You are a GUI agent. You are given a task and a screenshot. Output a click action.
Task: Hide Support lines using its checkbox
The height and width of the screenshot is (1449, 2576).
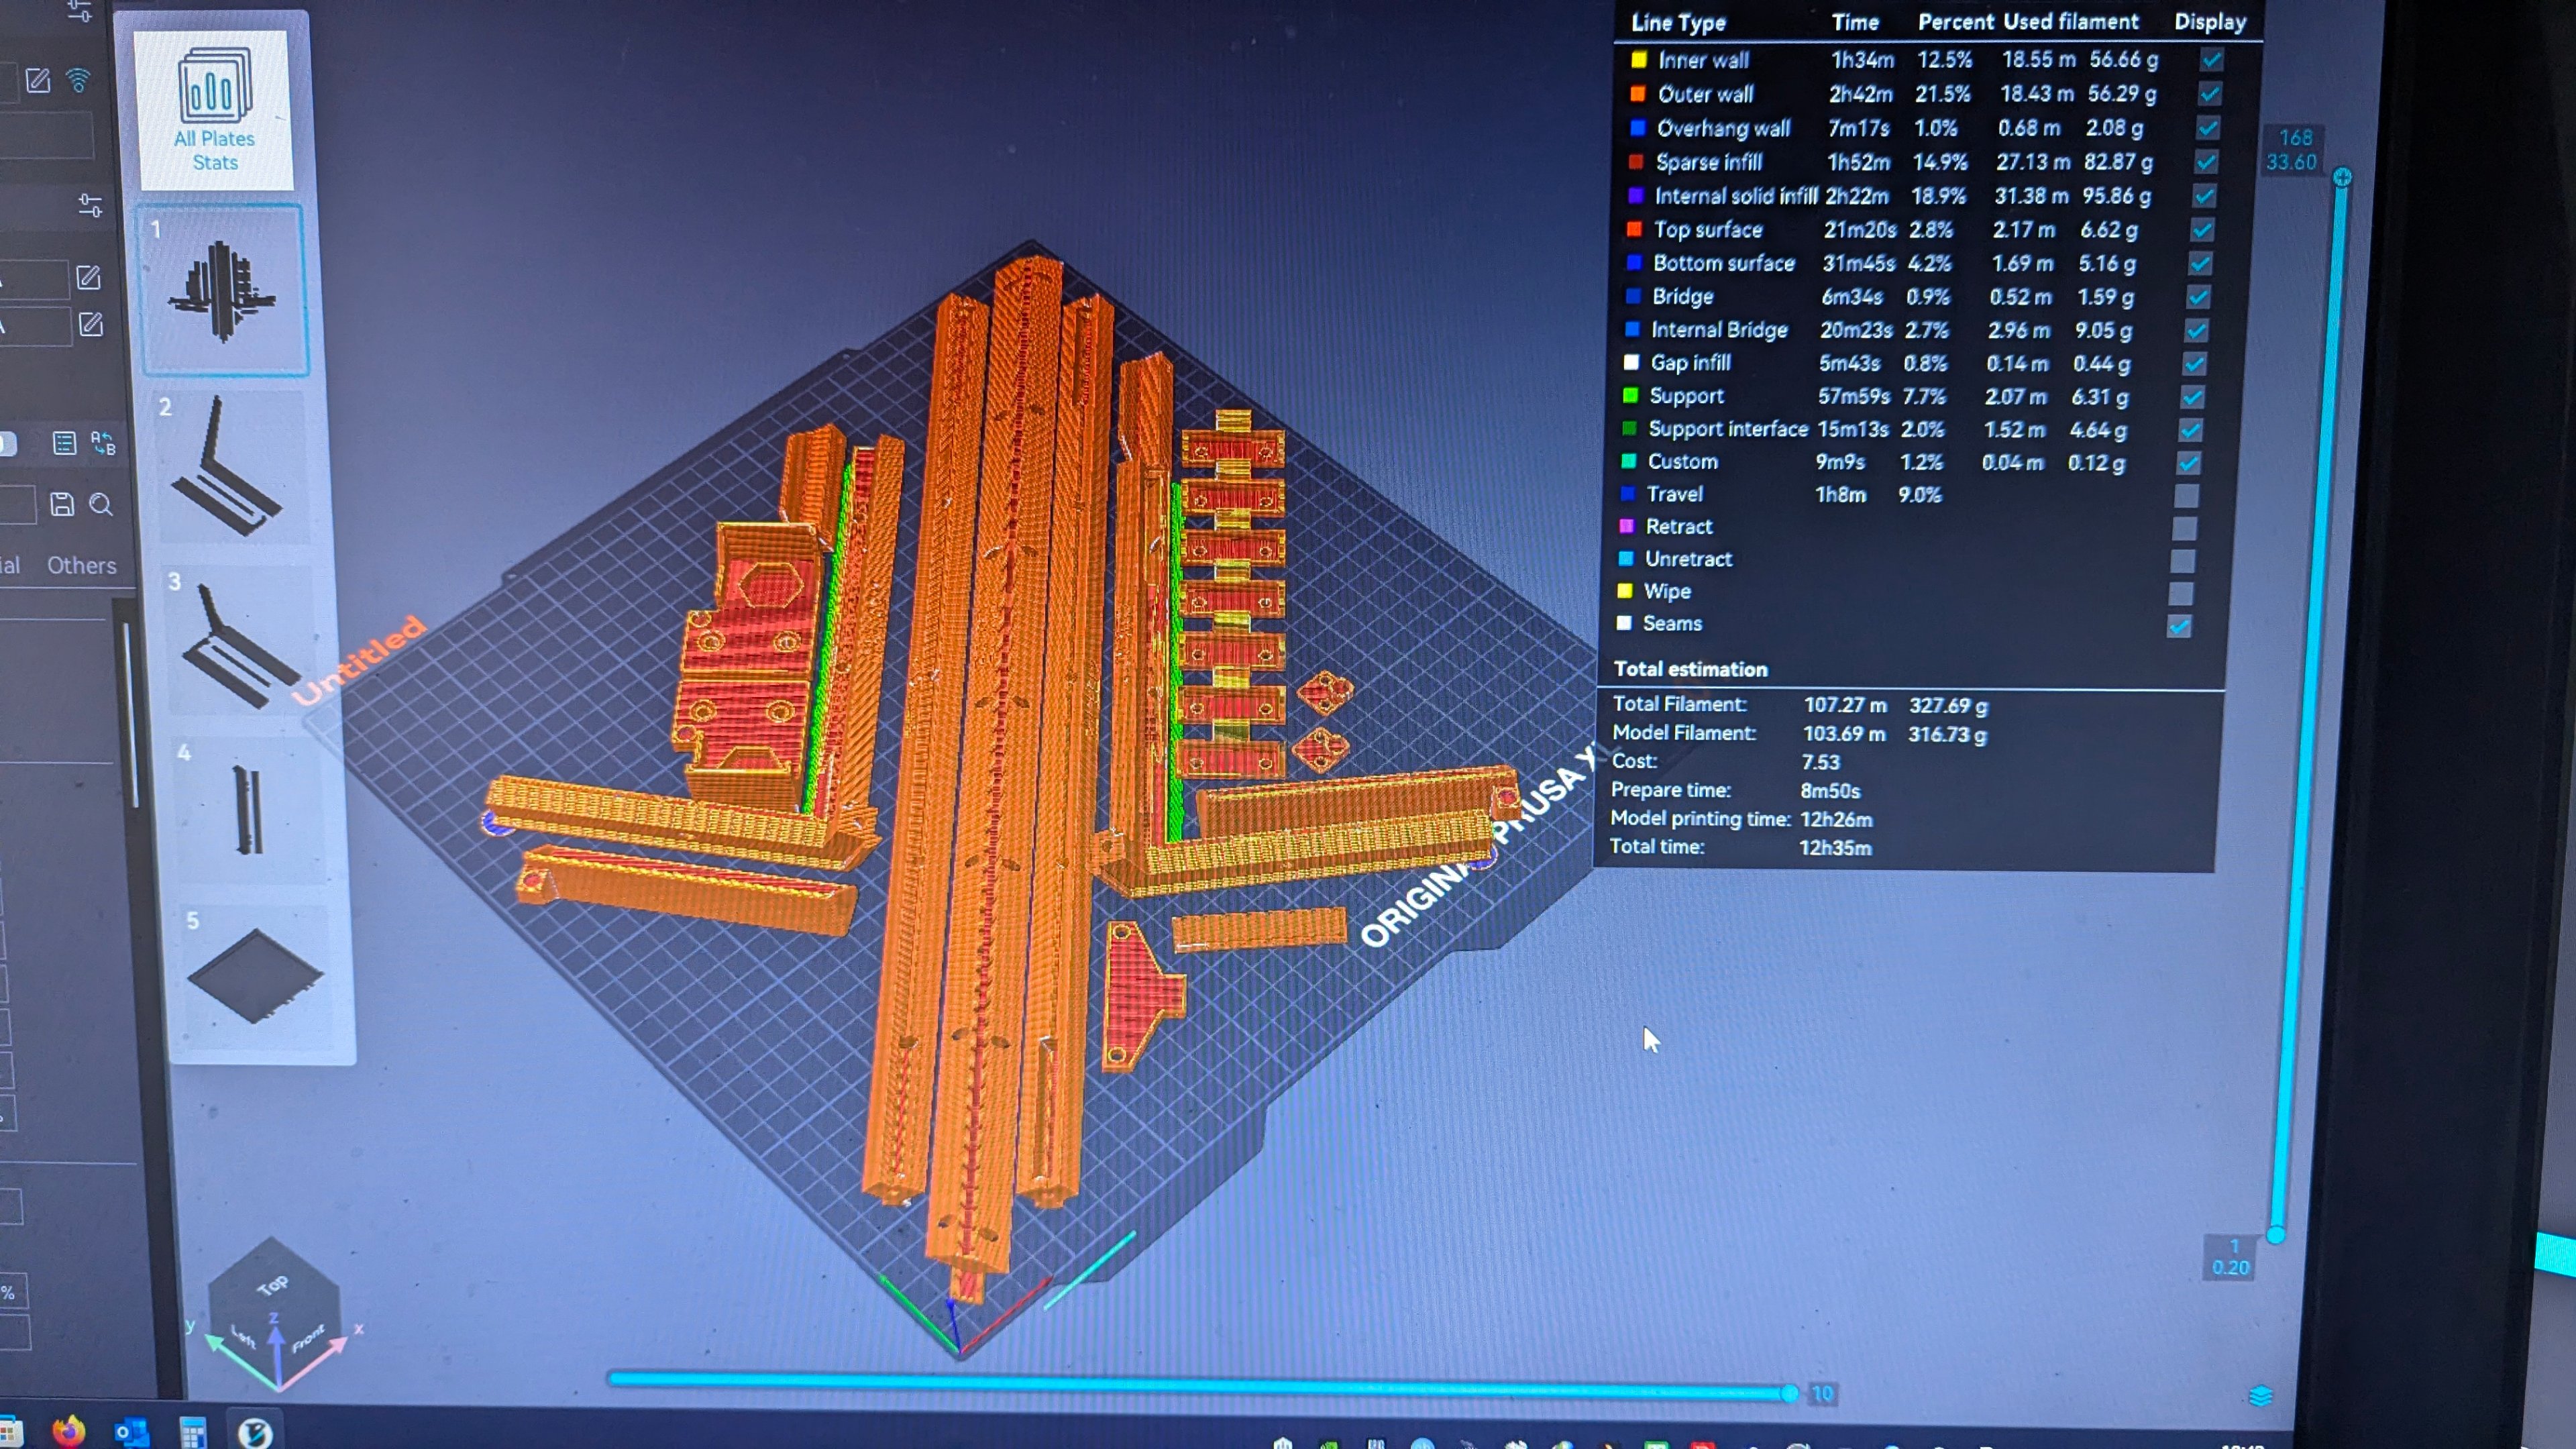[2192, 397]
